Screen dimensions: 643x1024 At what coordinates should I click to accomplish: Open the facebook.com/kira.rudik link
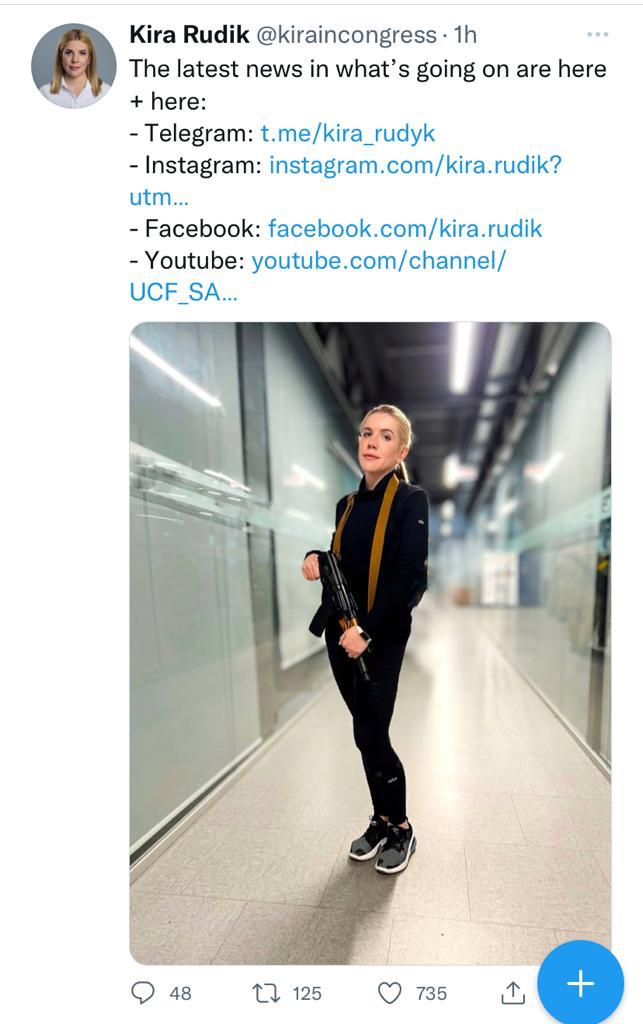coord(405,229)
